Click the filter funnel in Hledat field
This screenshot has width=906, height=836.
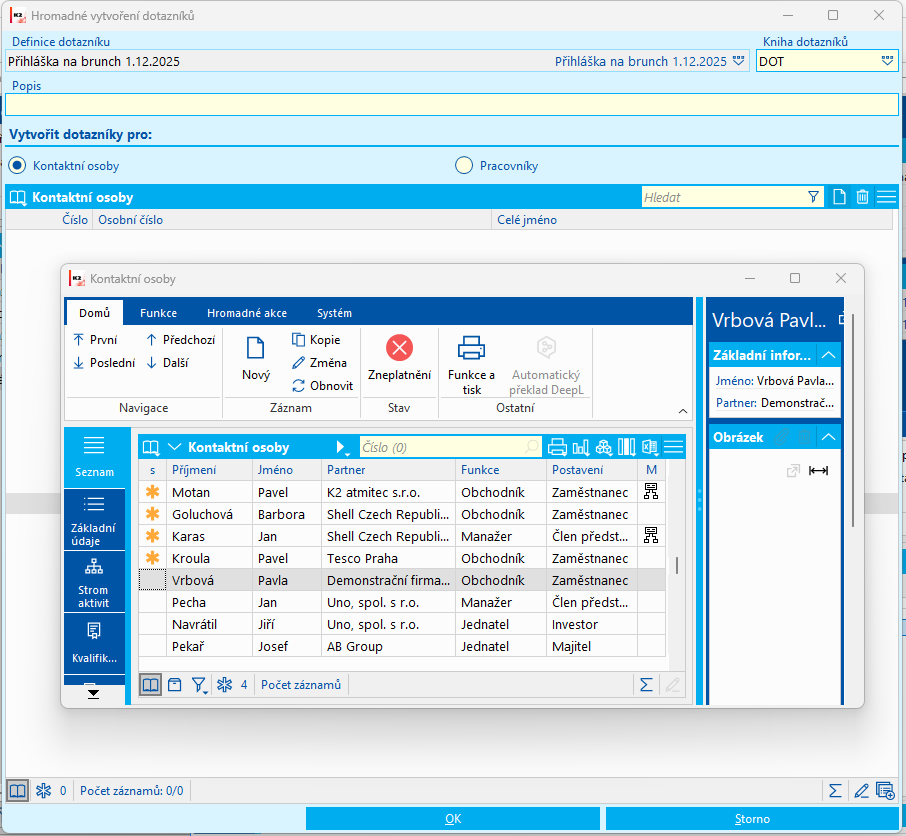(813, 197)
